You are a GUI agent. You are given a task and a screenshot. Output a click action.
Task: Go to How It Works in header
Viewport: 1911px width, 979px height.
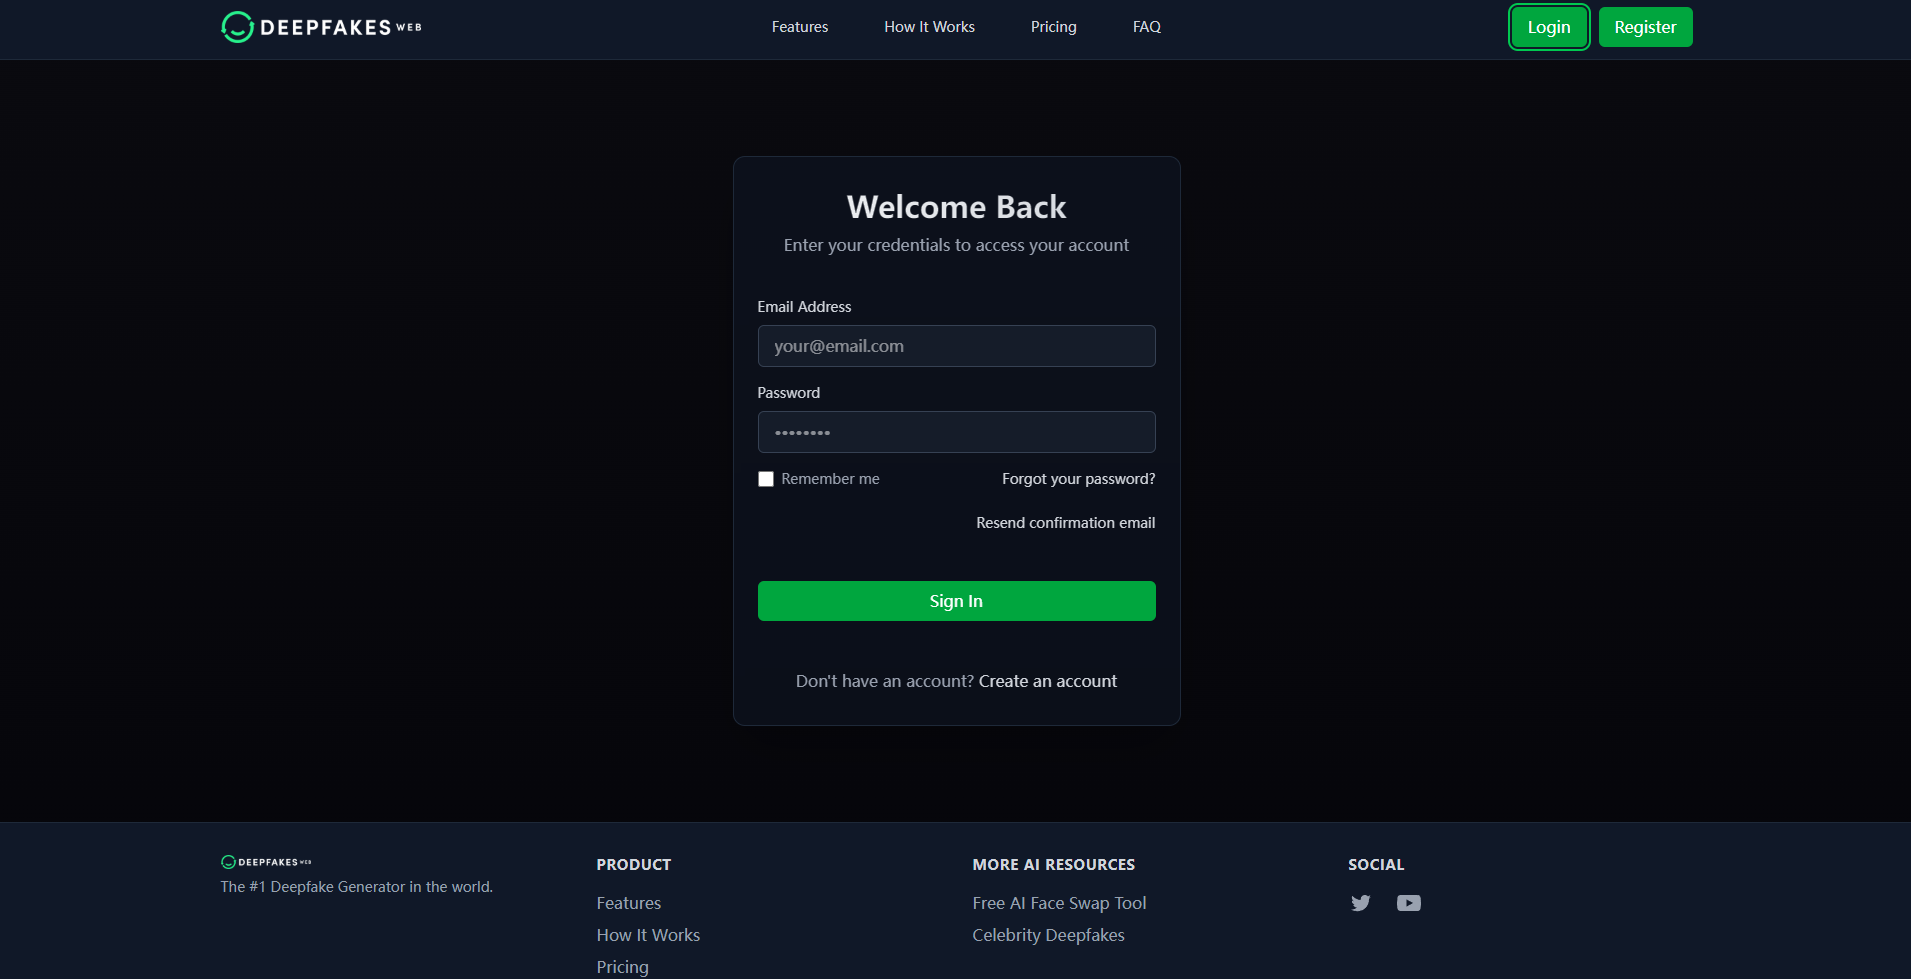pos(929,27)
